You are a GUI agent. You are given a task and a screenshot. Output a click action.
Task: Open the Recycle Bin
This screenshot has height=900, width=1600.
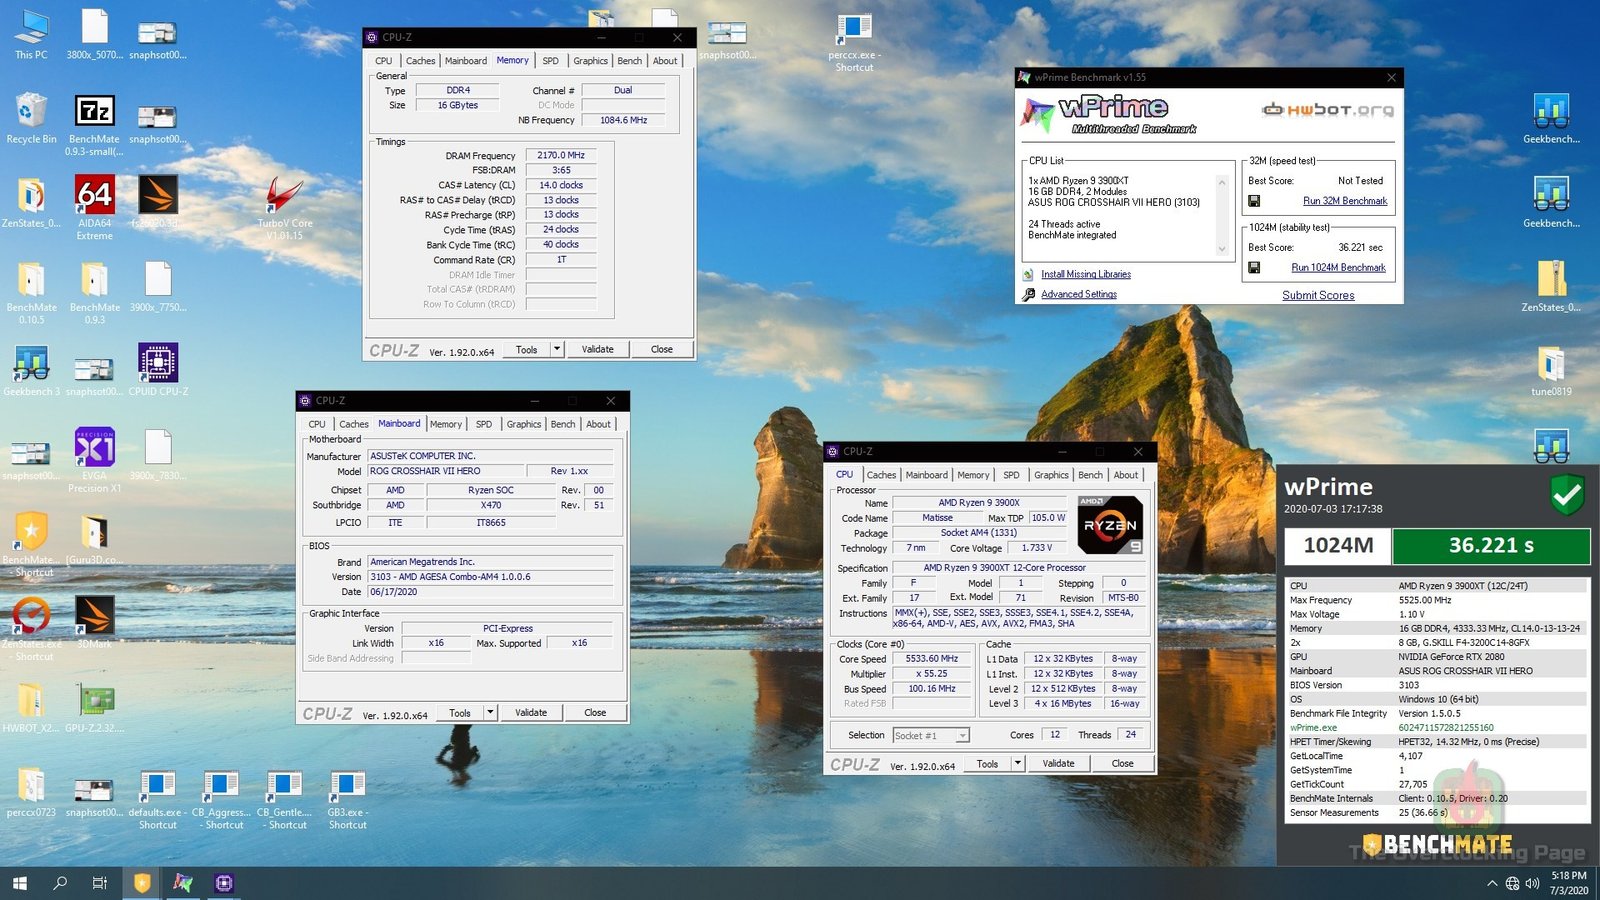click(31, 110)
